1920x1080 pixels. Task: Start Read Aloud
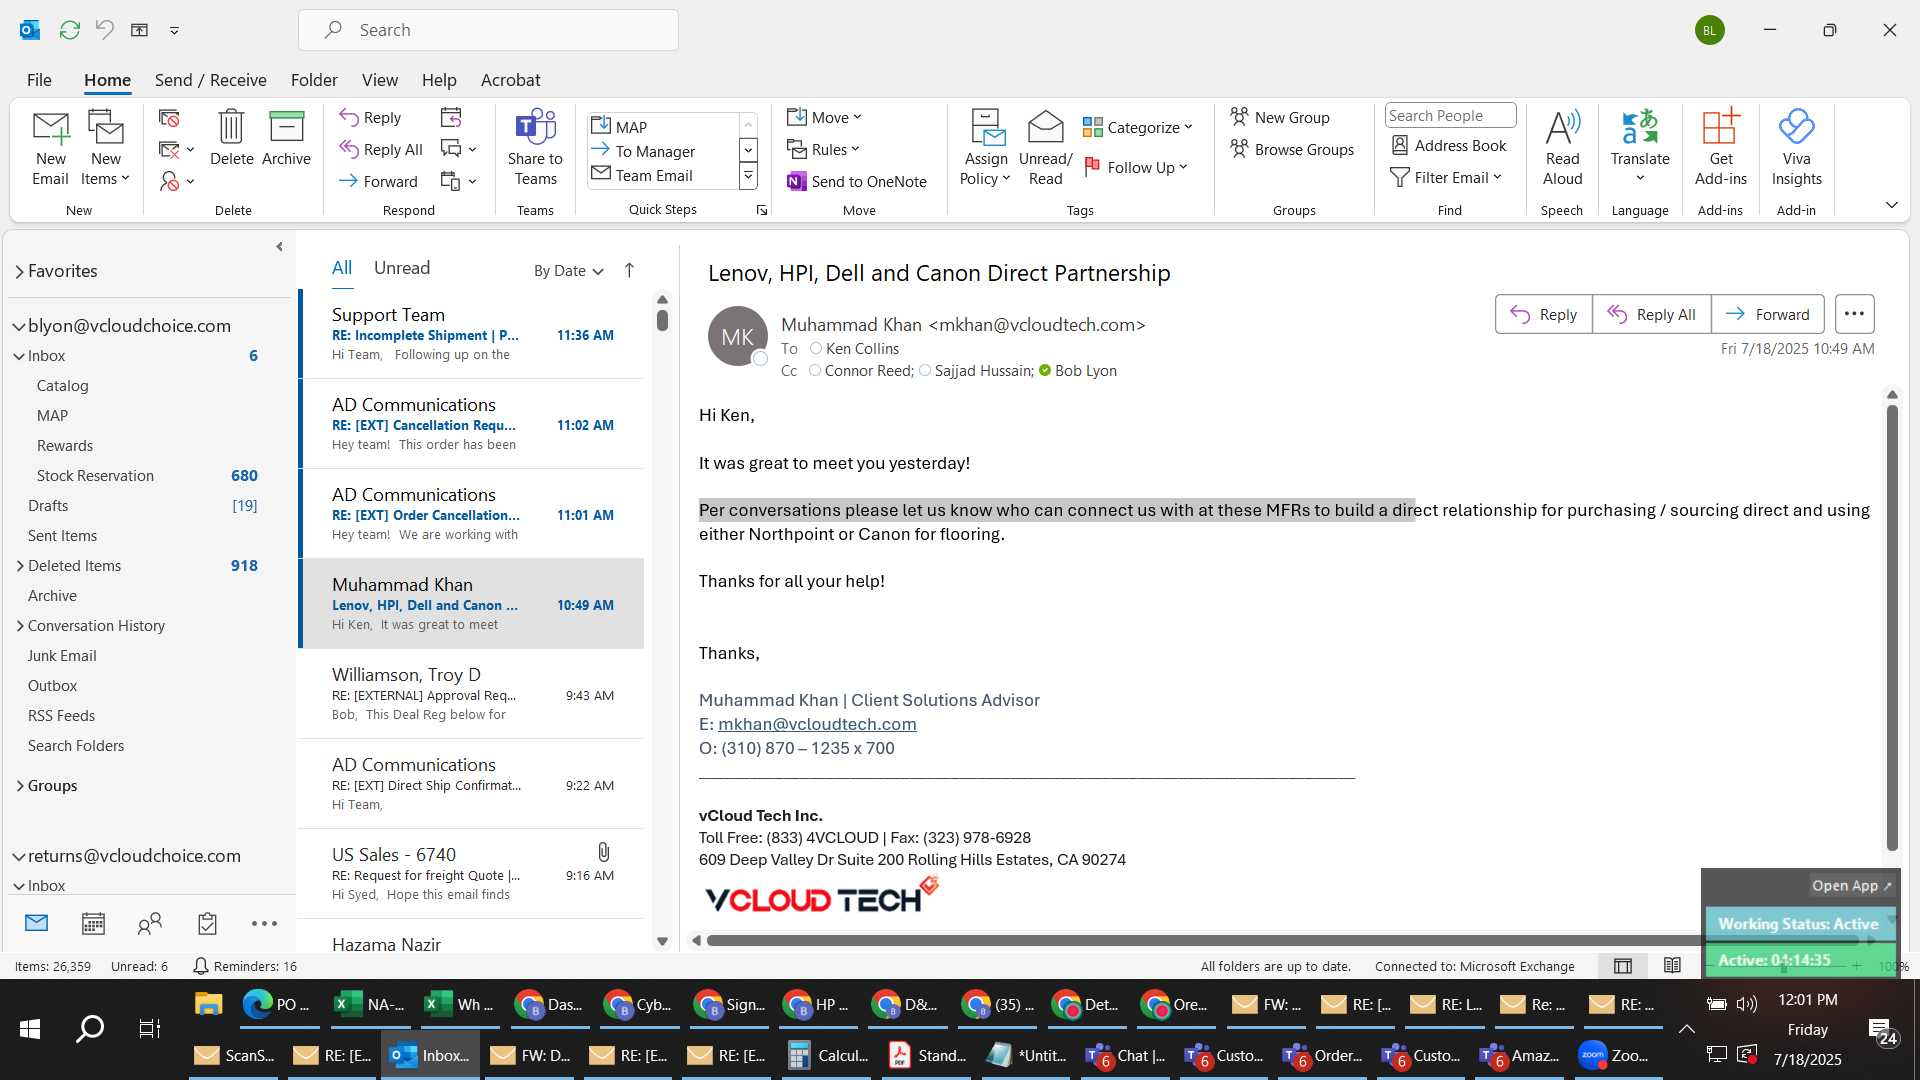(x=1562, y=148)
